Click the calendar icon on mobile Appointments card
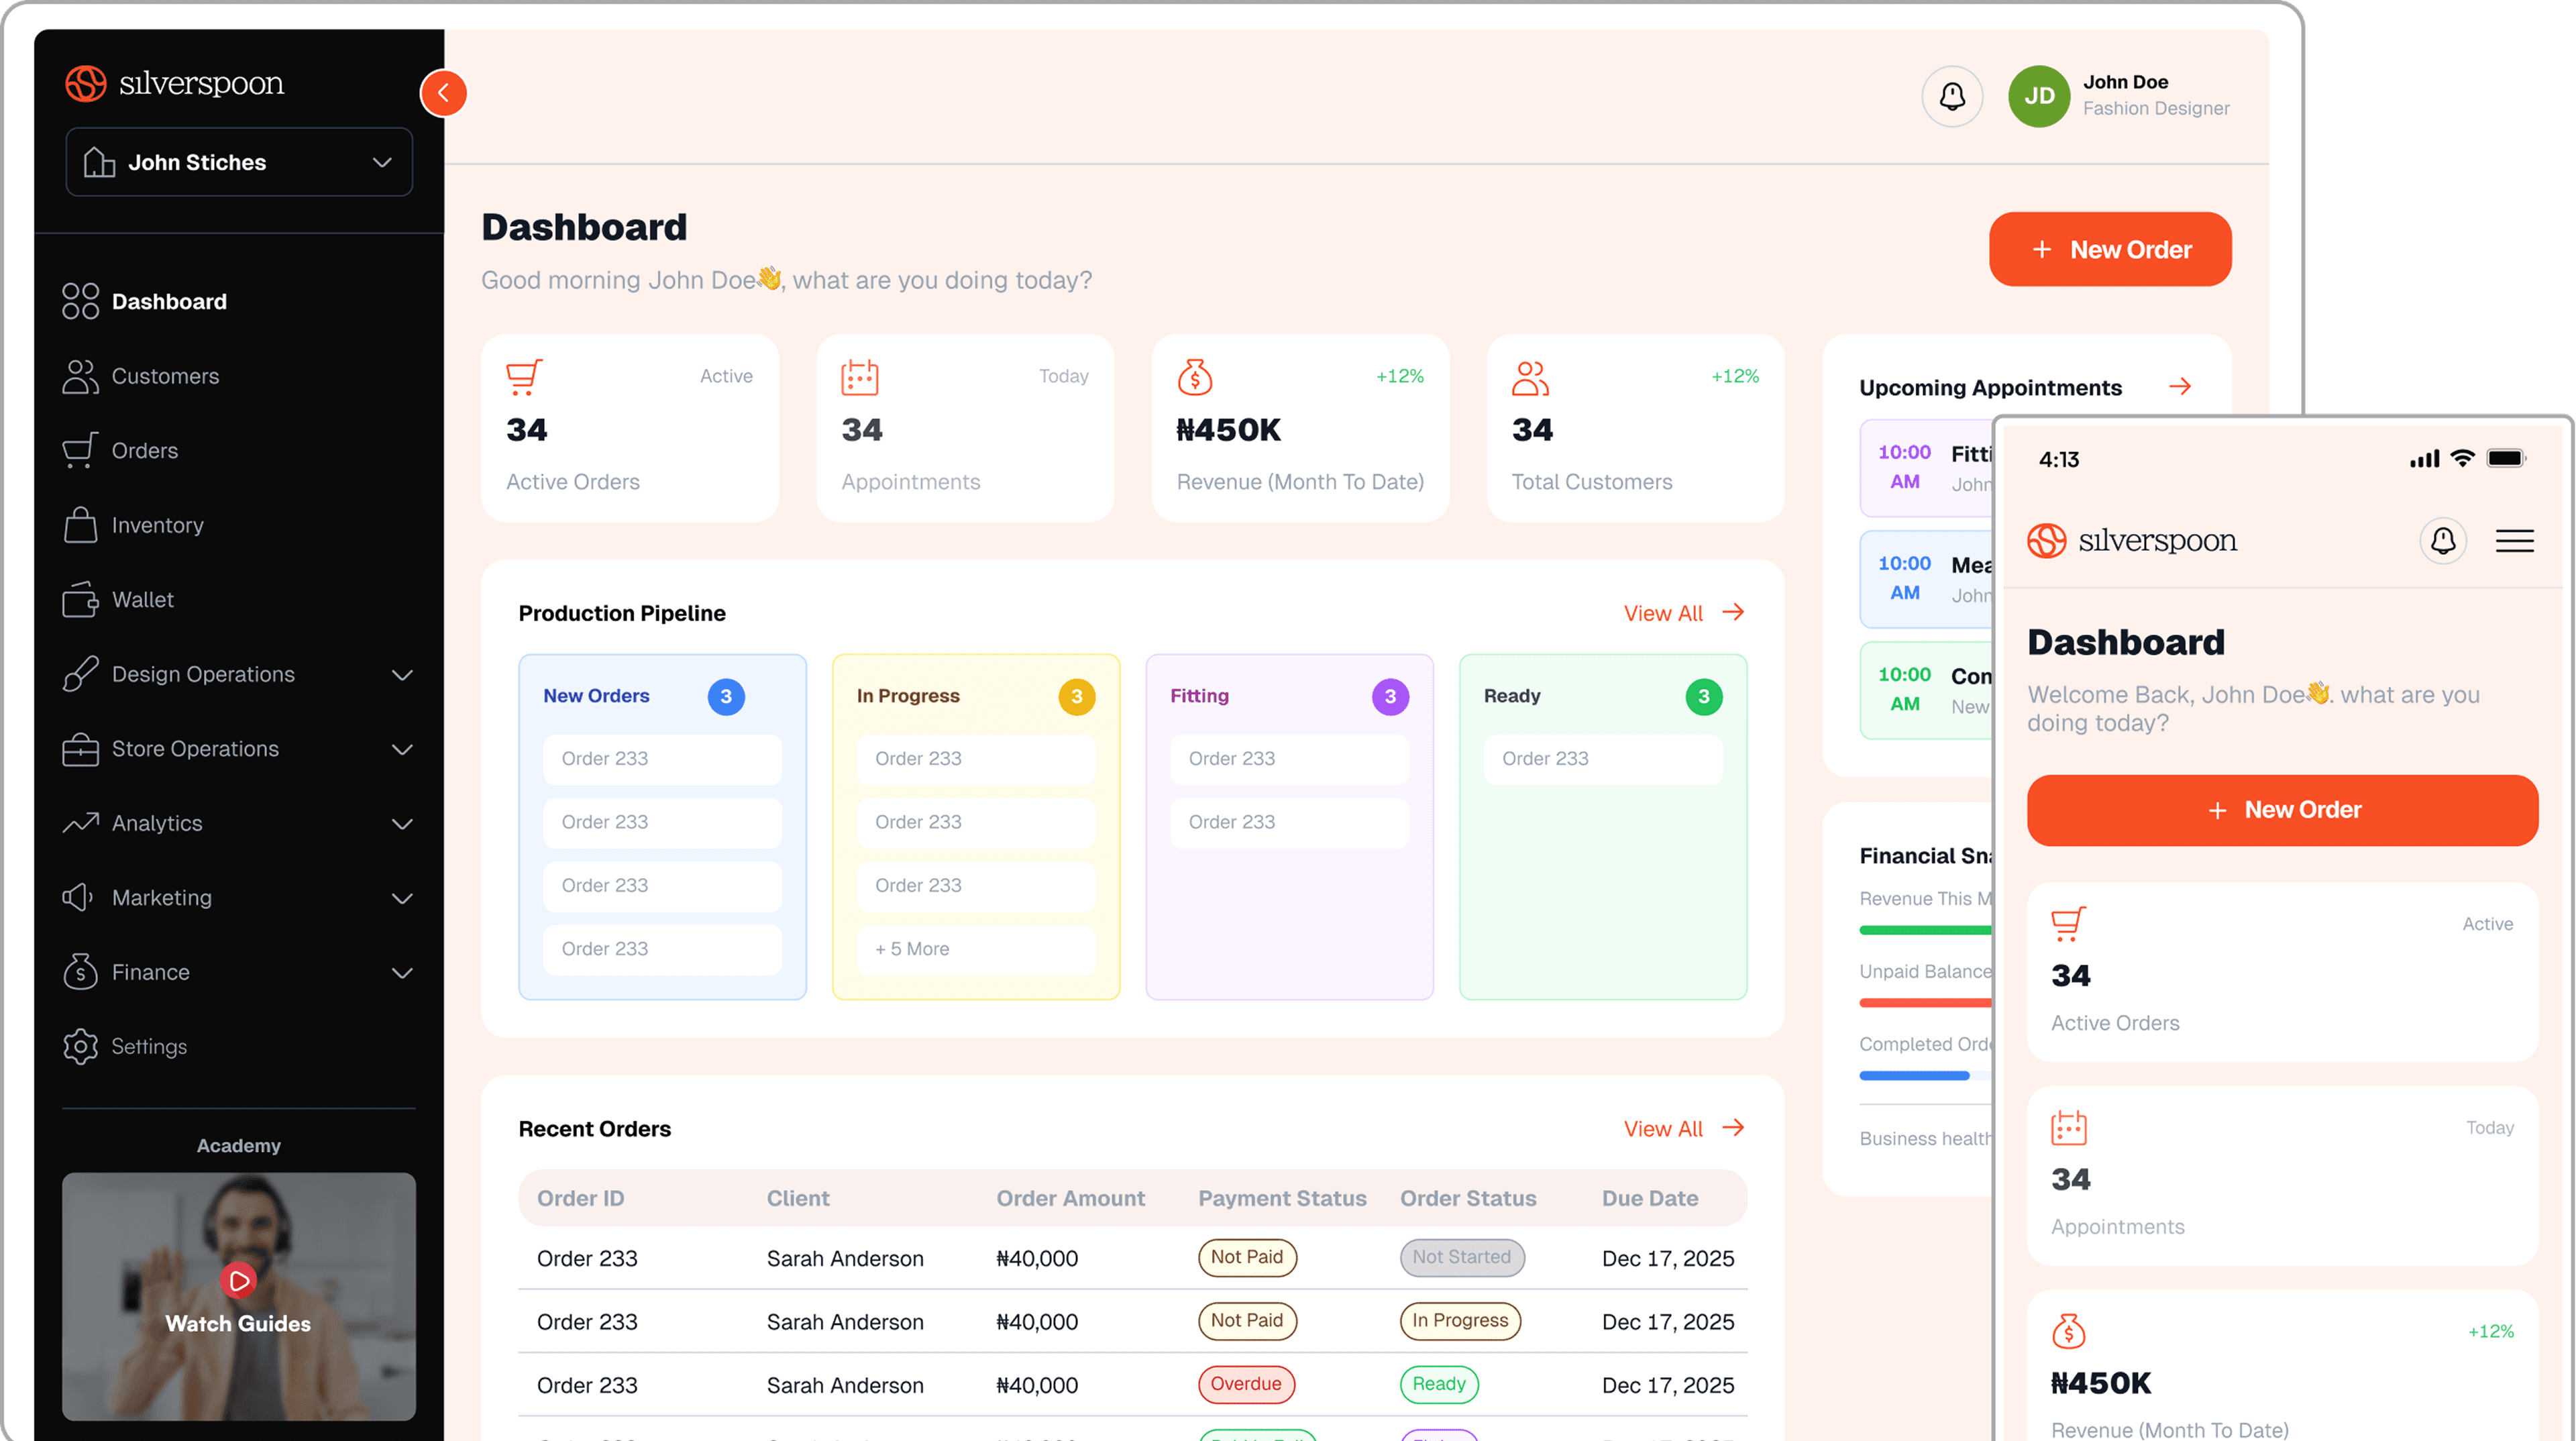This screenshot has height=1441, width=2576. click(2068, 1127)
